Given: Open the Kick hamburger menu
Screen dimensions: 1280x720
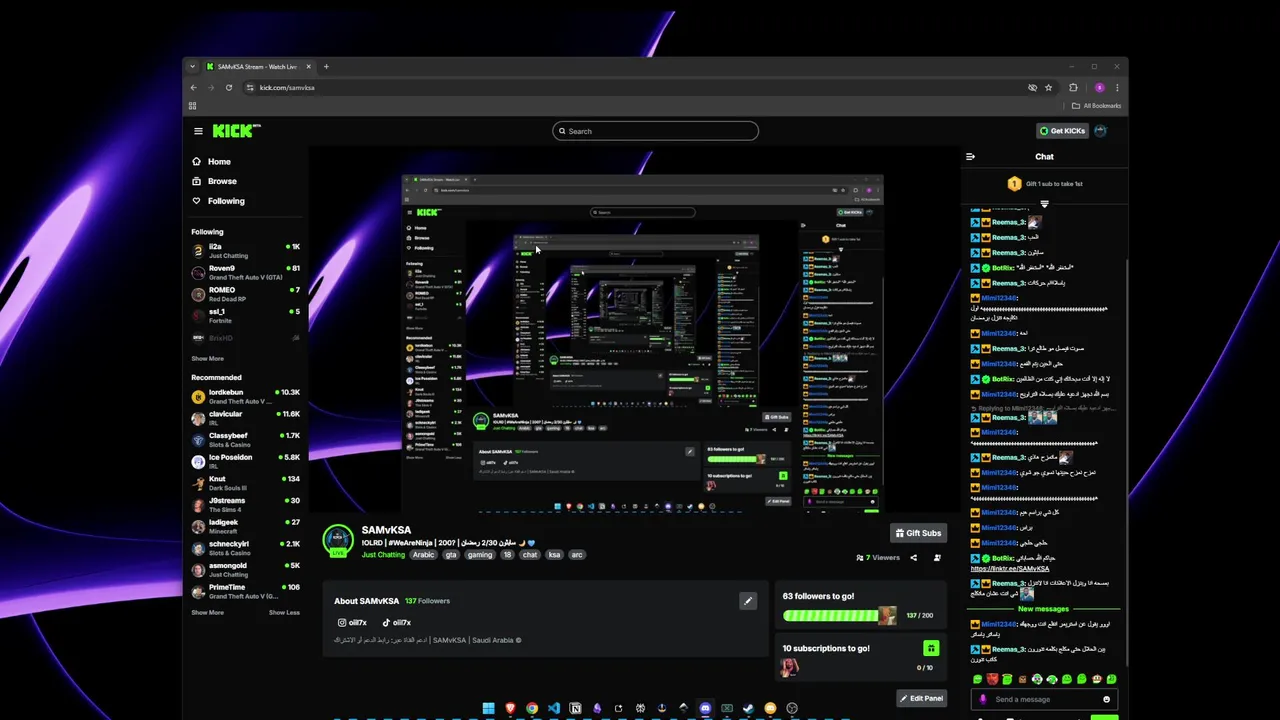Looking at the screenshot, I should [x=198, y=131].
